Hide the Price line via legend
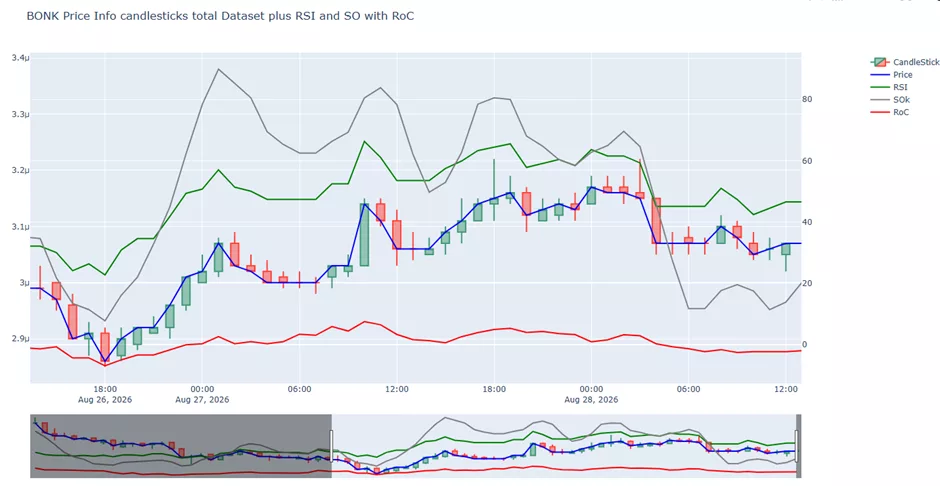The height and width of the screenshot is (486, 940). 892,75
